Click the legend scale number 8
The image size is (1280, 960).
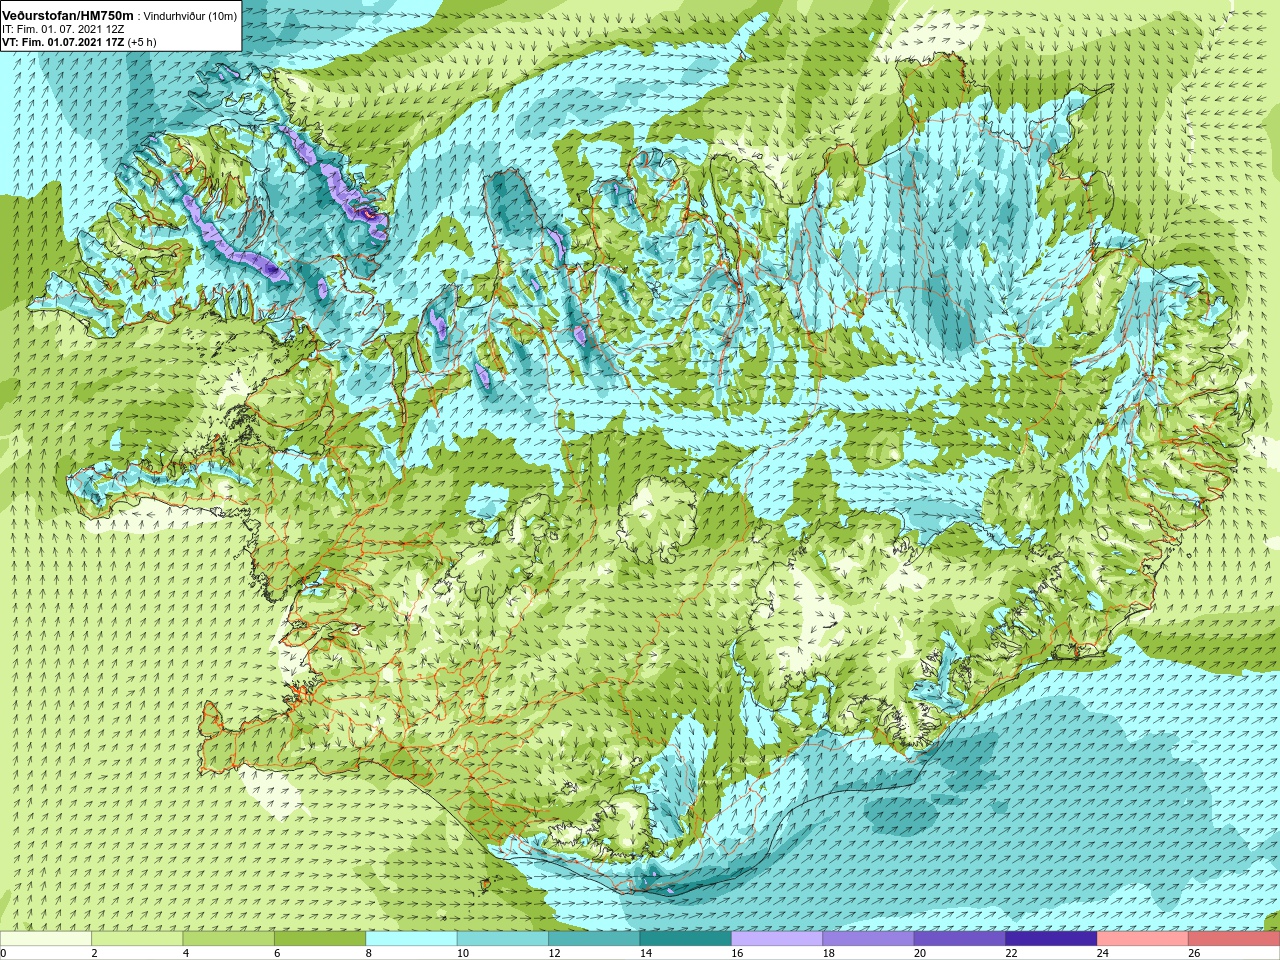(x=368, y=953)
